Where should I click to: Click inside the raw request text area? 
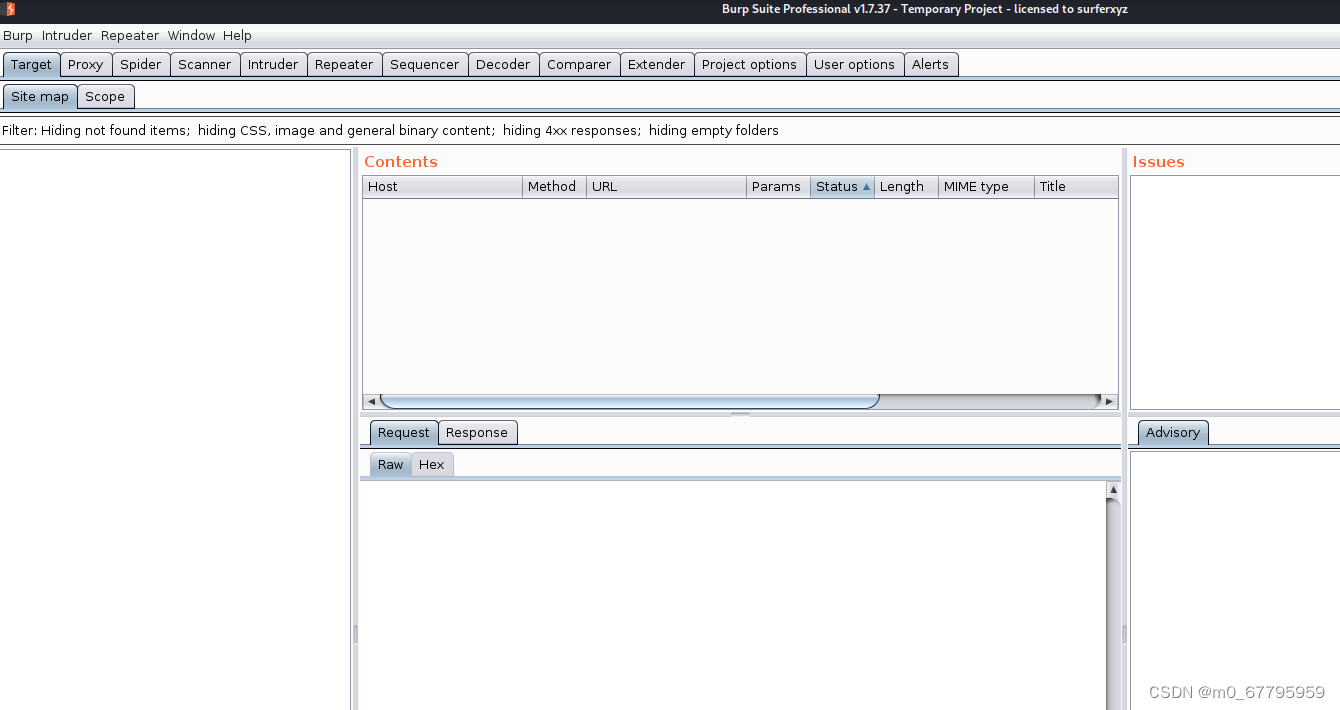click(732, 596)
